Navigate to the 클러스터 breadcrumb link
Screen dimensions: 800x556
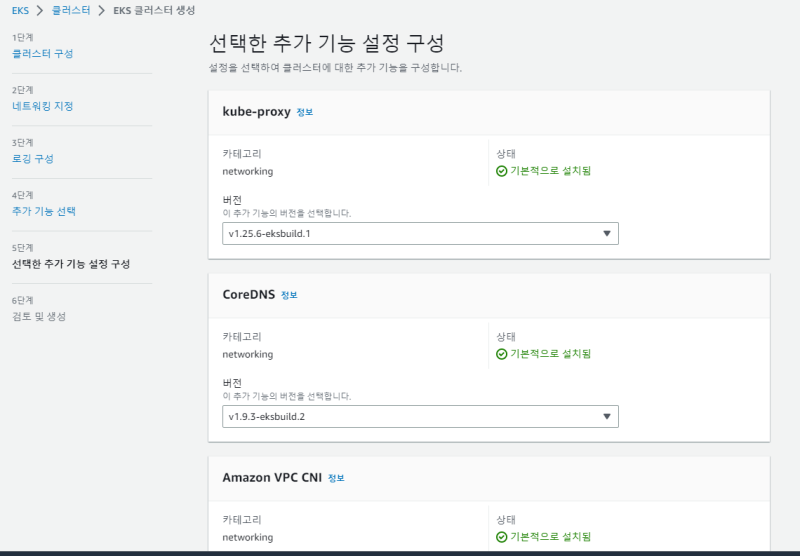click(x=71, y=10)
